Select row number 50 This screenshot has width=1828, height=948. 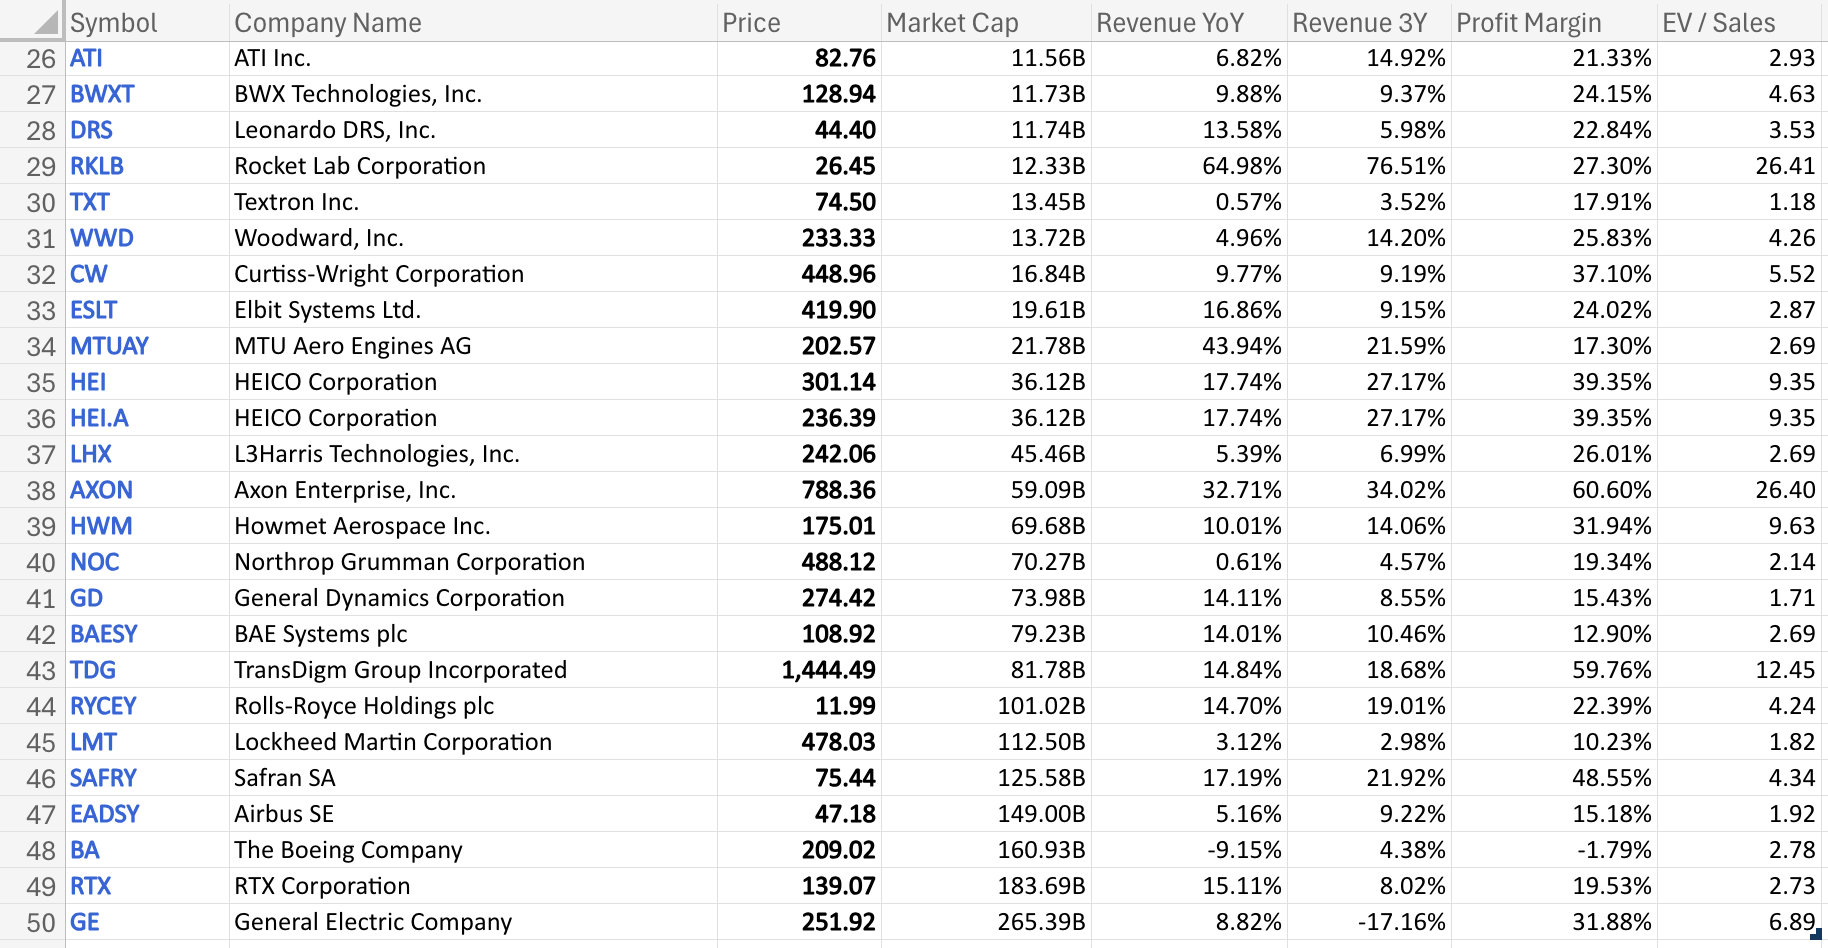point(40,922)
